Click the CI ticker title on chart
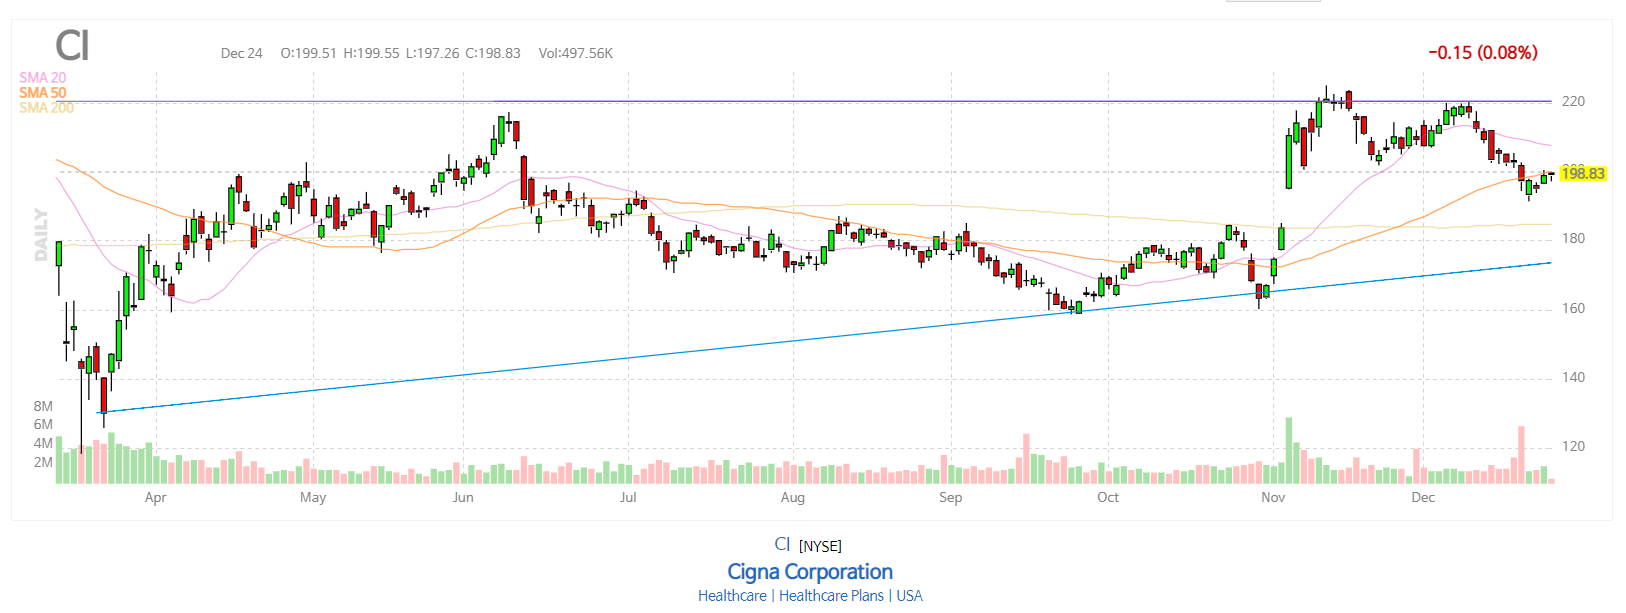This screenshot has height=613, width=1626. tap(72, 46)
